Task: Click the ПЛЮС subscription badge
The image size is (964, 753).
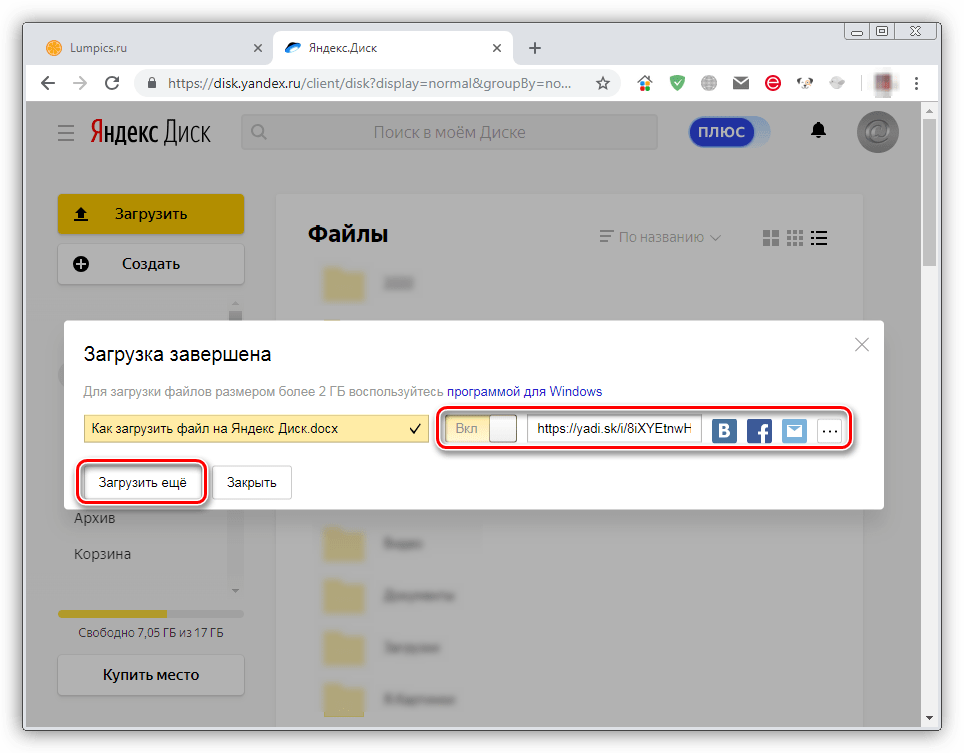Action: click(x=729, y=132)
